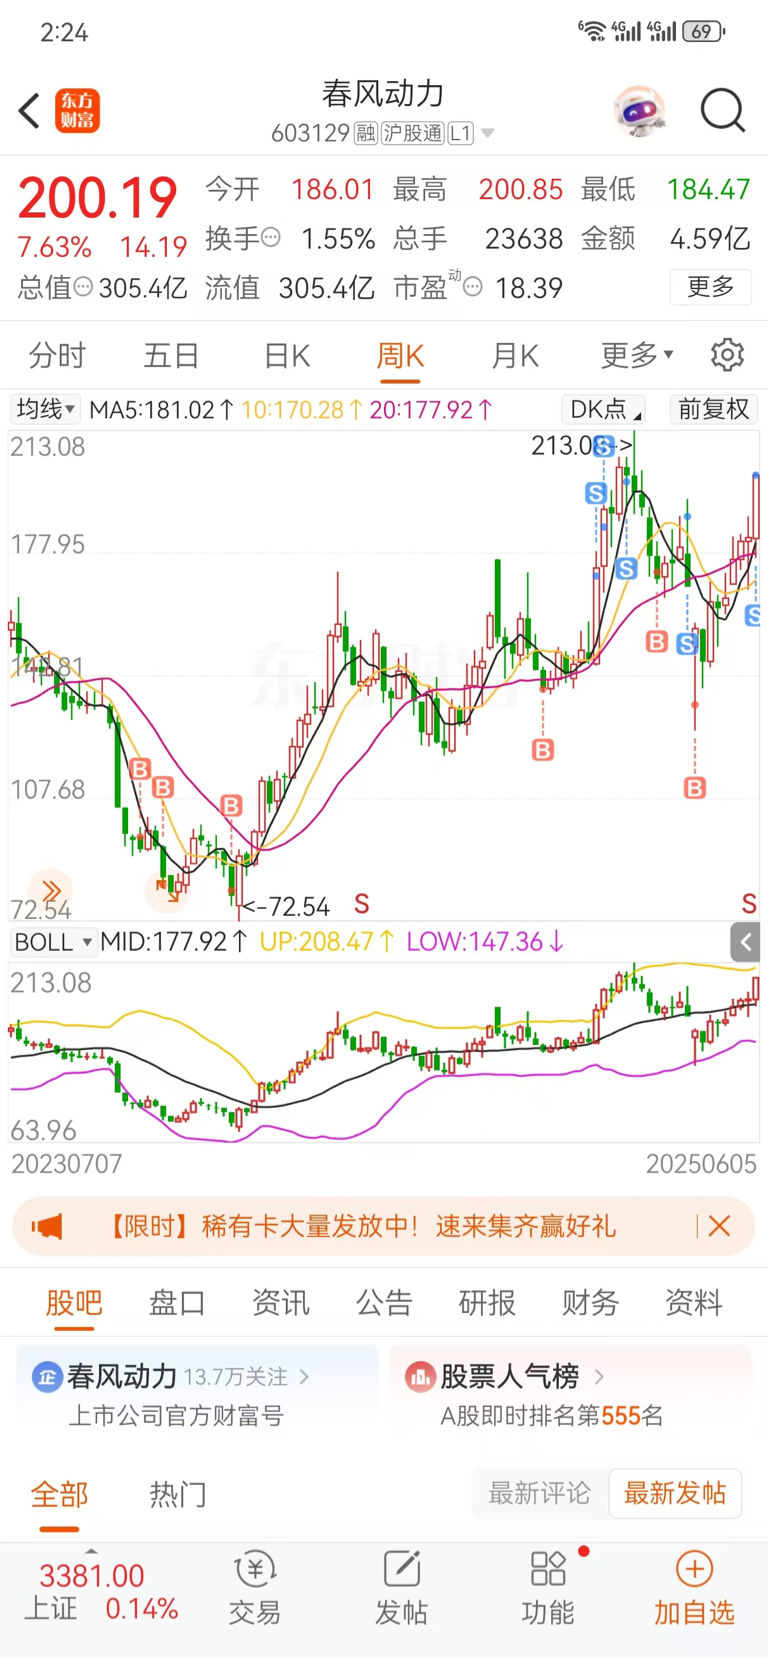Open the 功能 functions icon
The height and width of the screenshot is (1658, 768).
(548, 1588)
